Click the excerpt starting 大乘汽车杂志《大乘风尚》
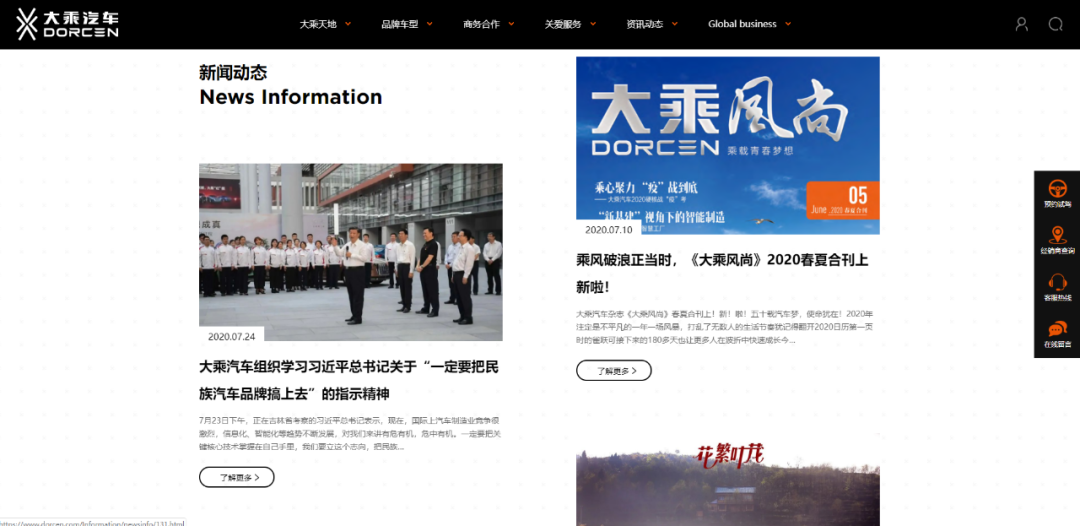The image size is (1080, 526). pos(725,327)
